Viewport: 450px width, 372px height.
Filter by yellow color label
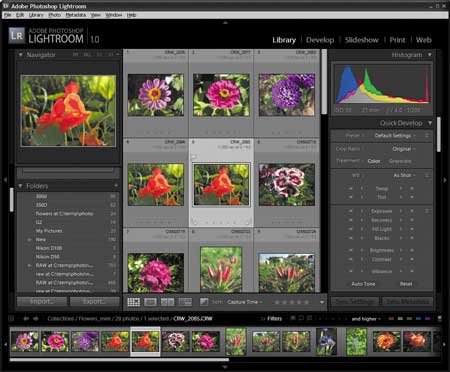pyautogui.click(x=401, y=319)
